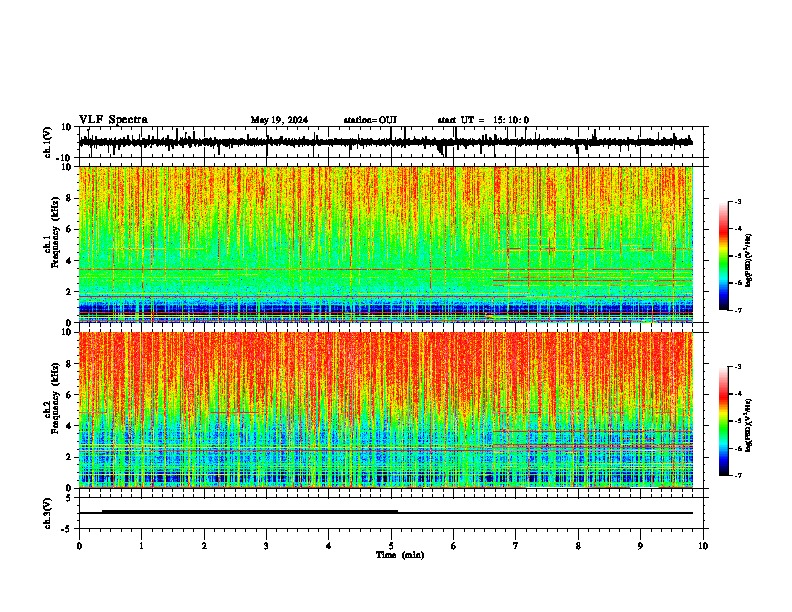792x612 pixels.
Task: Select the date label "May 19, 2024"
Action: coord(279,120)
